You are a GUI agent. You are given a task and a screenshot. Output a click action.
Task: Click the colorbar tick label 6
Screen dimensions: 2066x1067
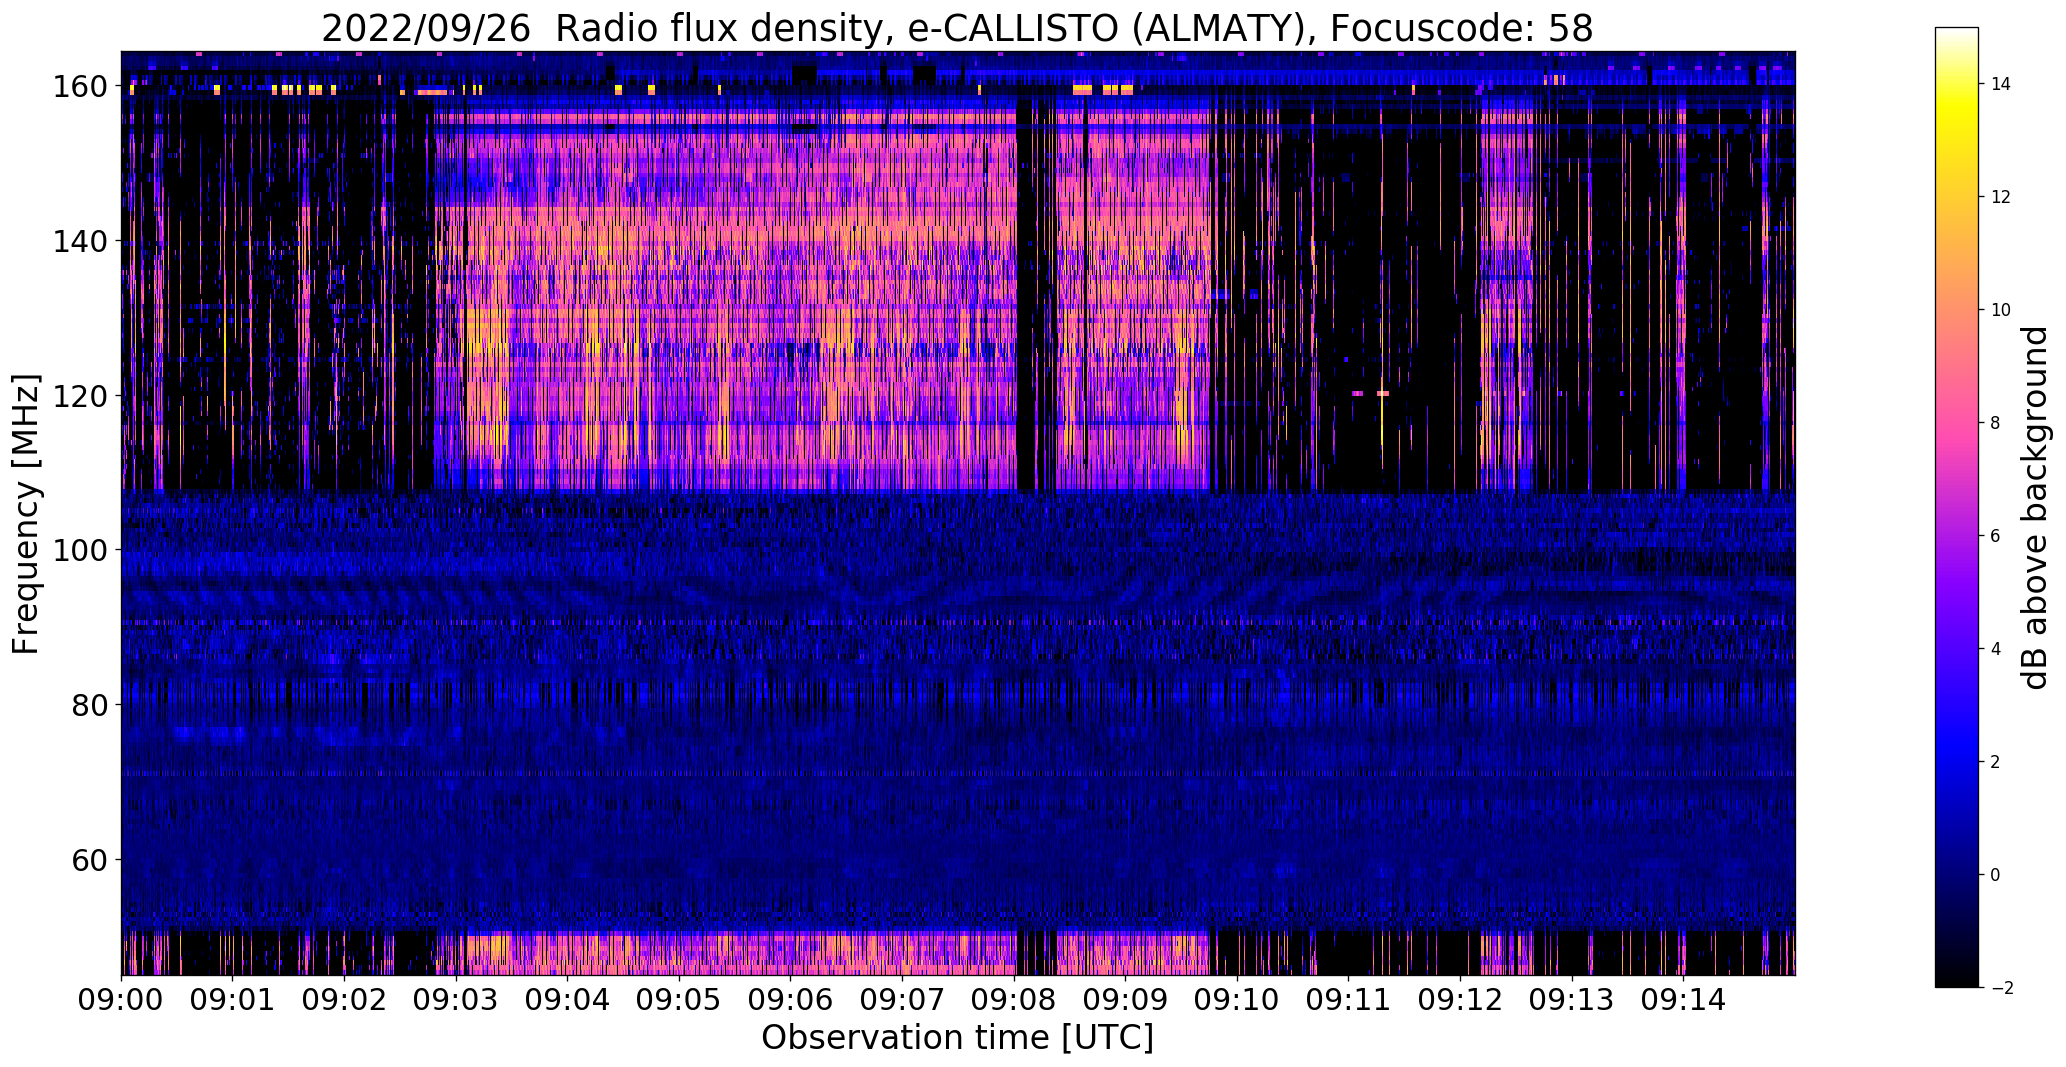click(1995, 536)
